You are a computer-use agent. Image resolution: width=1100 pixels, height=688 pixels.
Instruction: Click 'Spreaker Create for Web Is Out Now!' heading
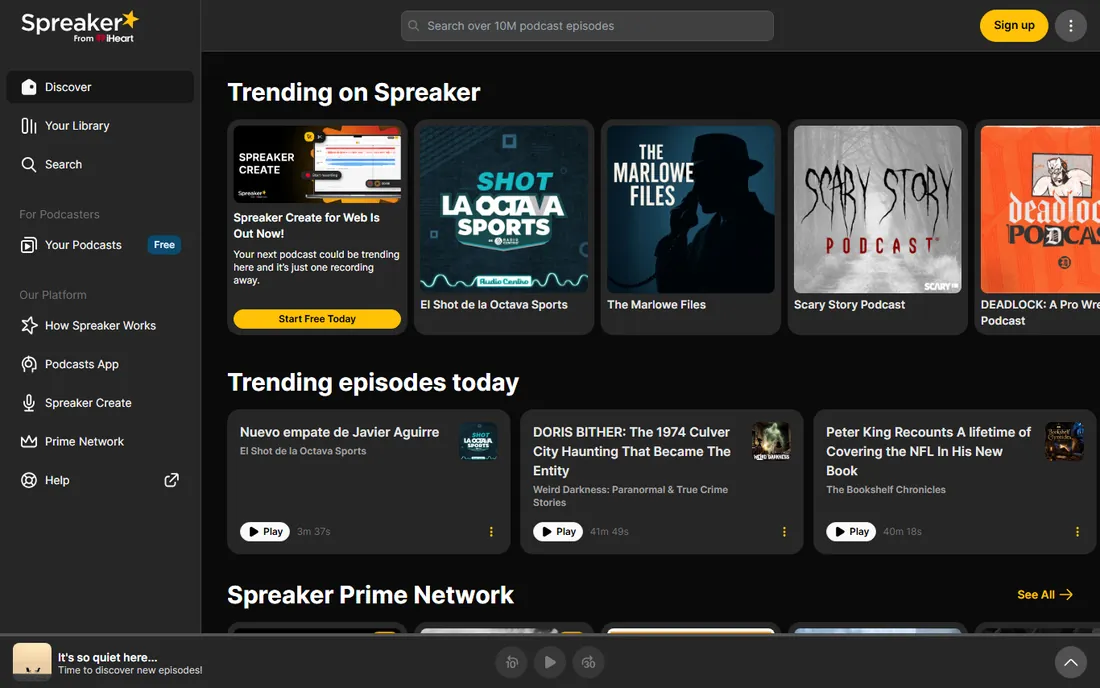click(x=307, y=226)
